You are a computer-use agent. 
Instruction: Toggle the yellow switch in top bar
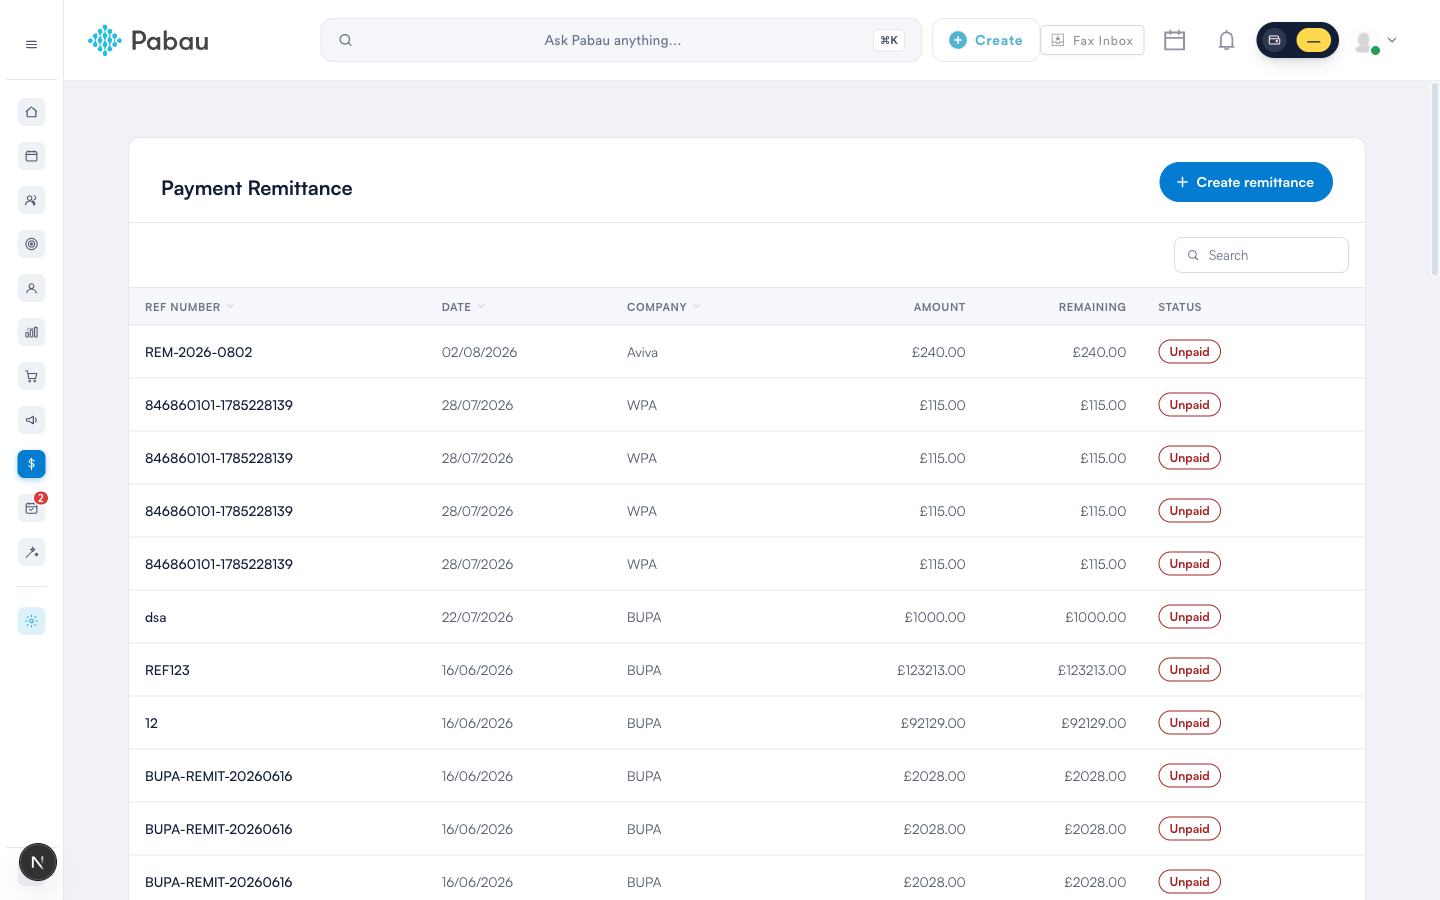click(1313, 40)
